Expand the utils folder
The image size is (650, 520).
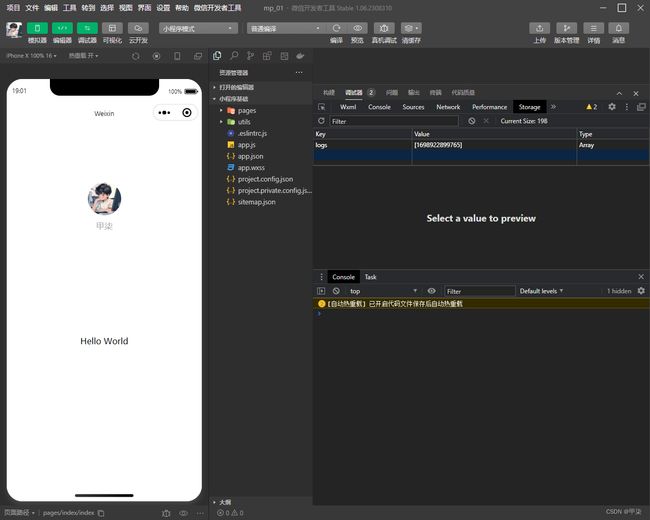pos(260,122)
